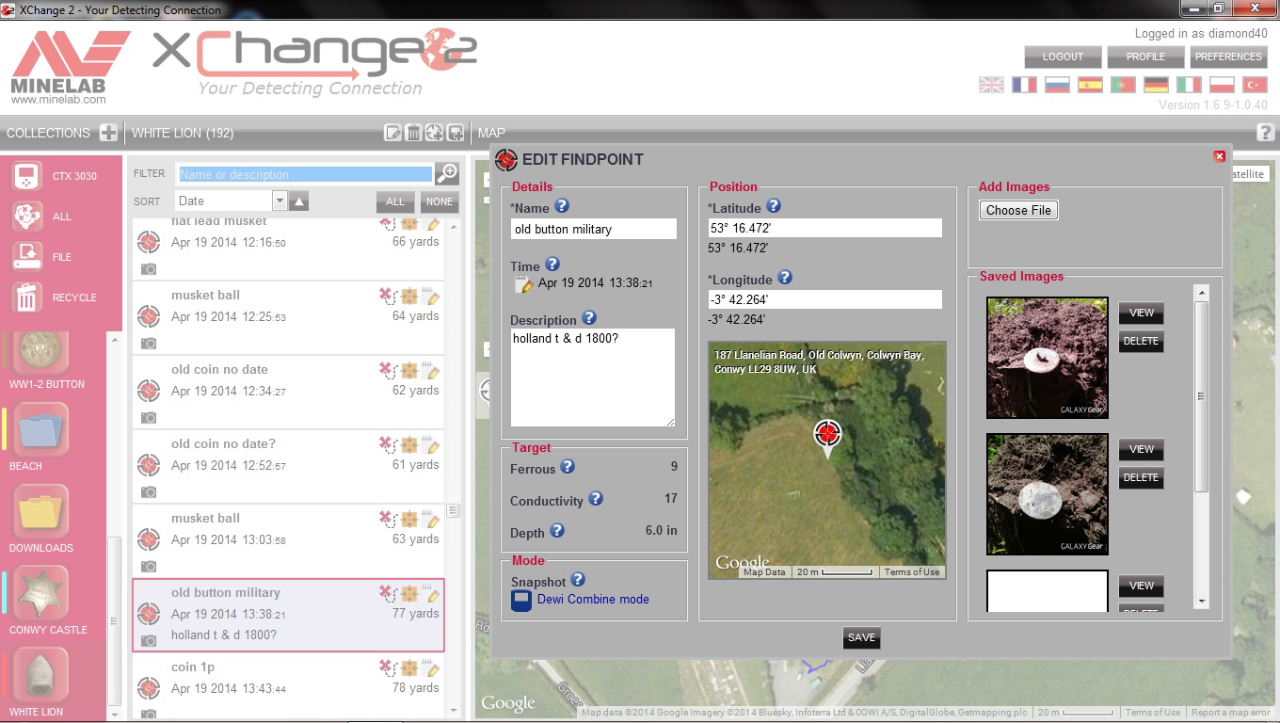Click camera icon on musket ball 13:03 row
This screenshot has height=723, width=1280.
pyautogui.click(x=148, y=566)
